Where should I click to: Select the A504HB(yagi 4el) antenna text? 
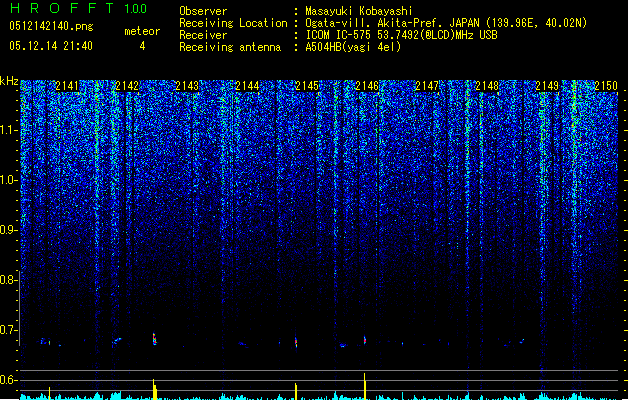click(x=353, y=47)
